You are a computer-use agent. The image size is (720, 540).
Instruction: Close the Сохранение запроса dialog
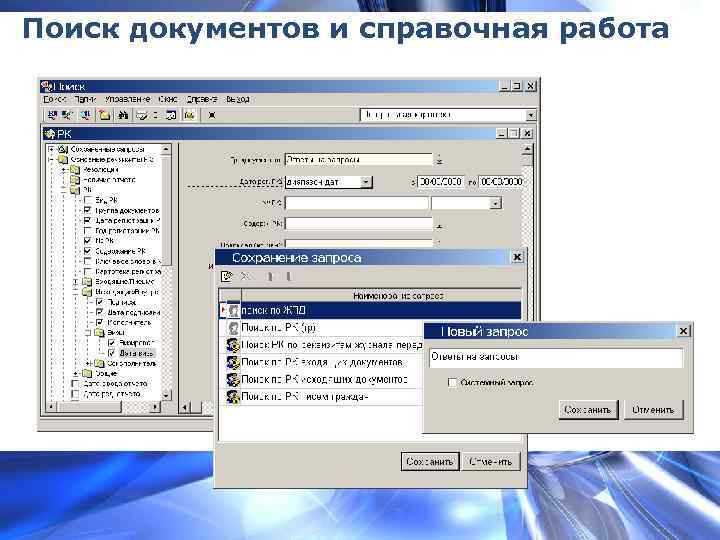517,257
